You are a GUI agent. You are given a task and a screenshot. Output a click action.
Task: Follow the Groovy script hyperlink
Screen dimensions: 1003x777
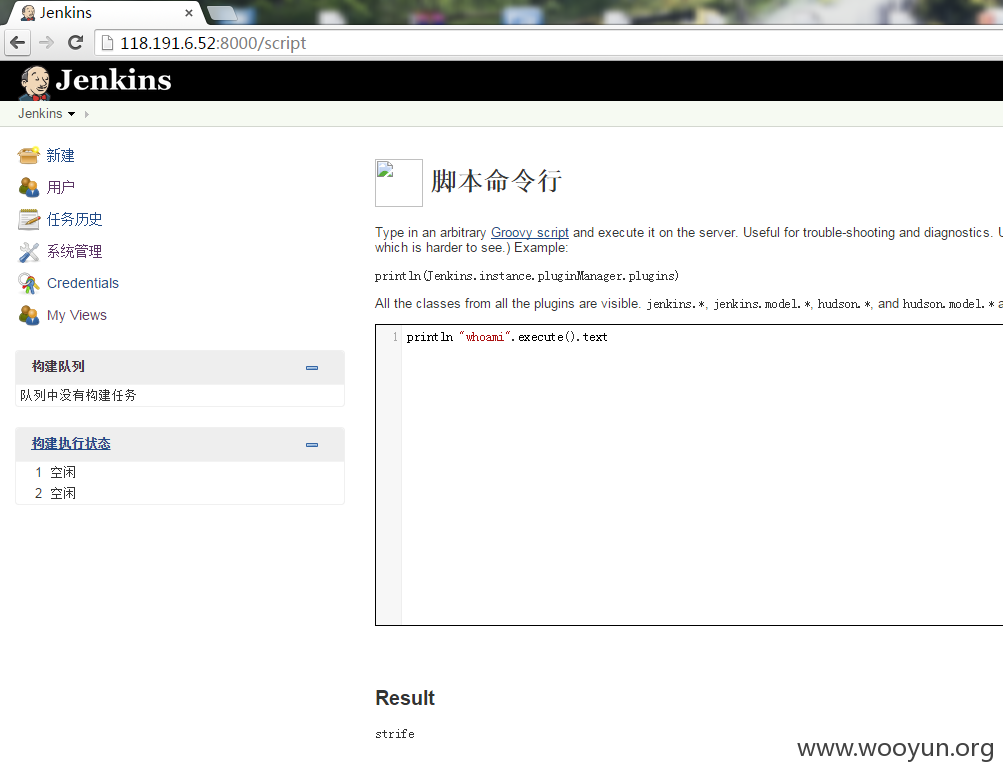click(530, 233)
